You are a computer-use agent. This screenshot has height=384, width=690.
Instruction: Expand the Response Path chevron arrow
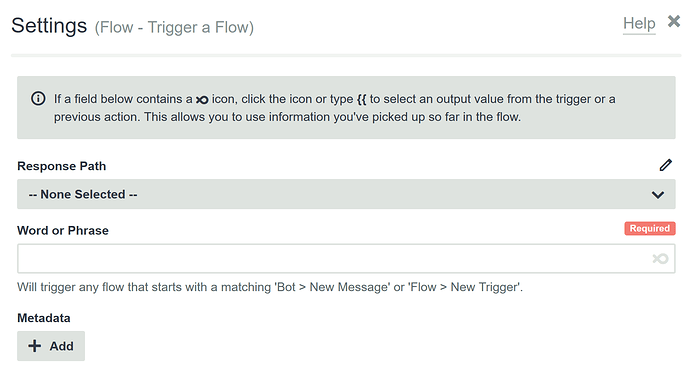658,194
